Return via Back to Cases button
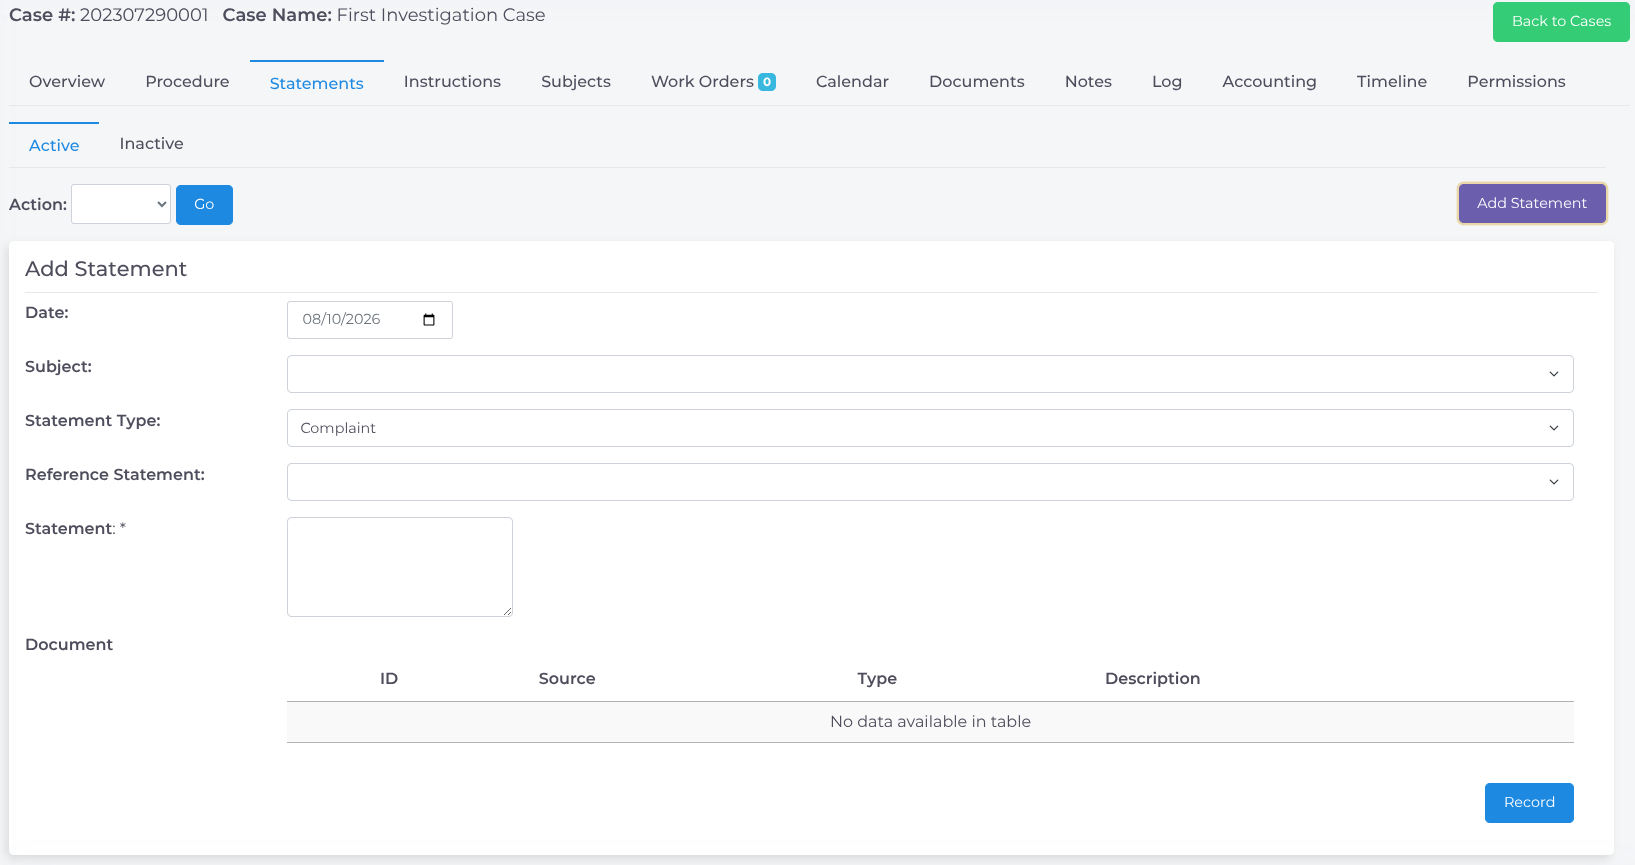 (x=1561, y=21)
